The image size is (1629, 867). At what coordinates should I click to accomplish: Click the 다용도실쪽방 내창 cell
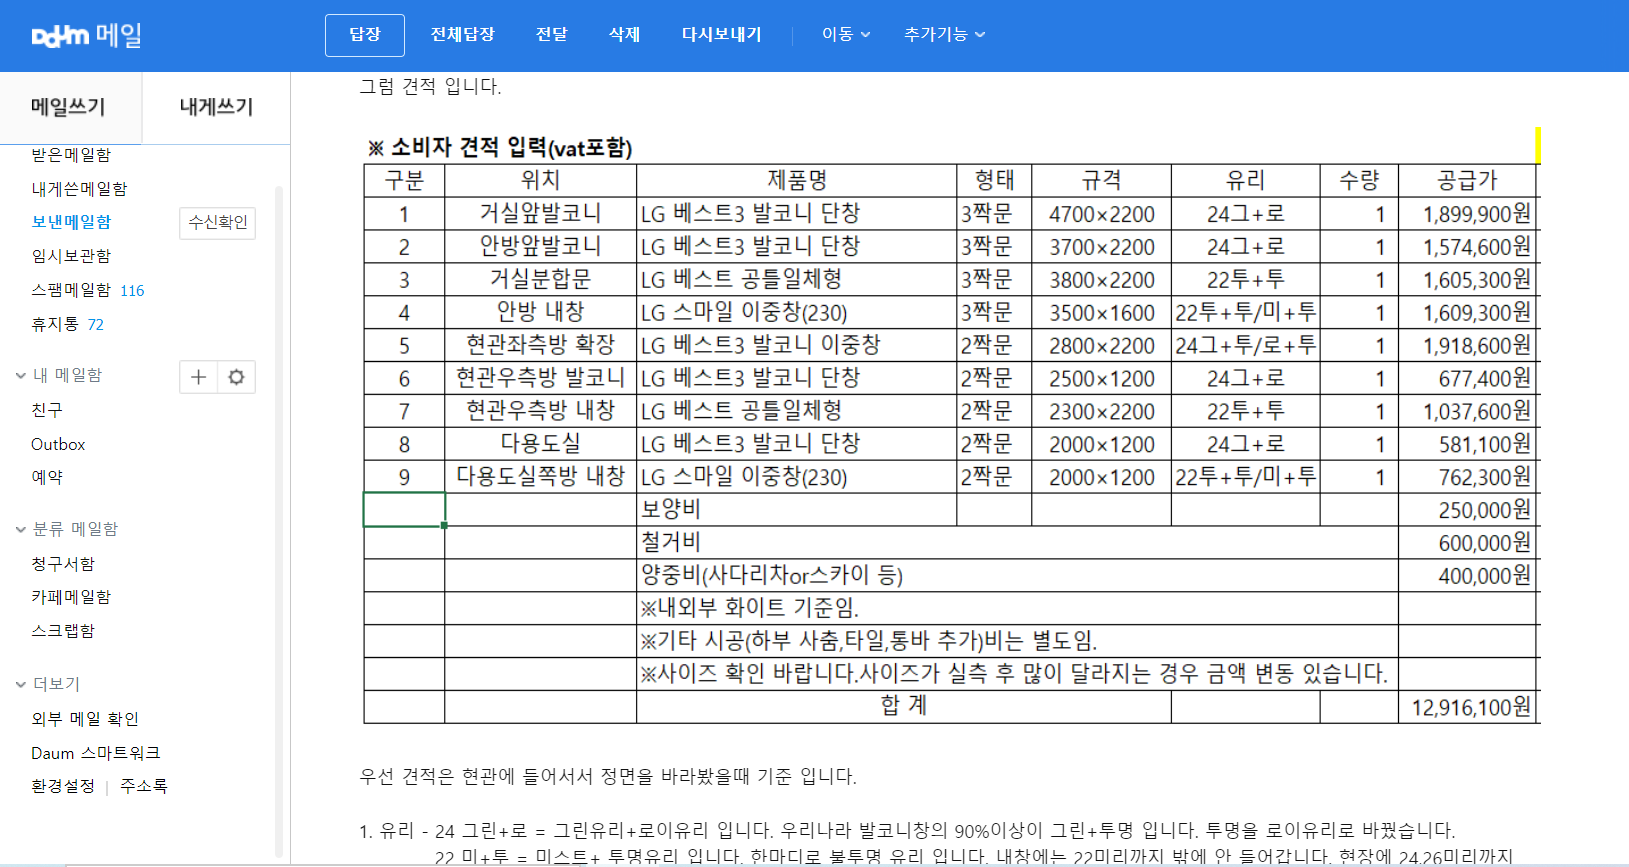tap(540, 476)
